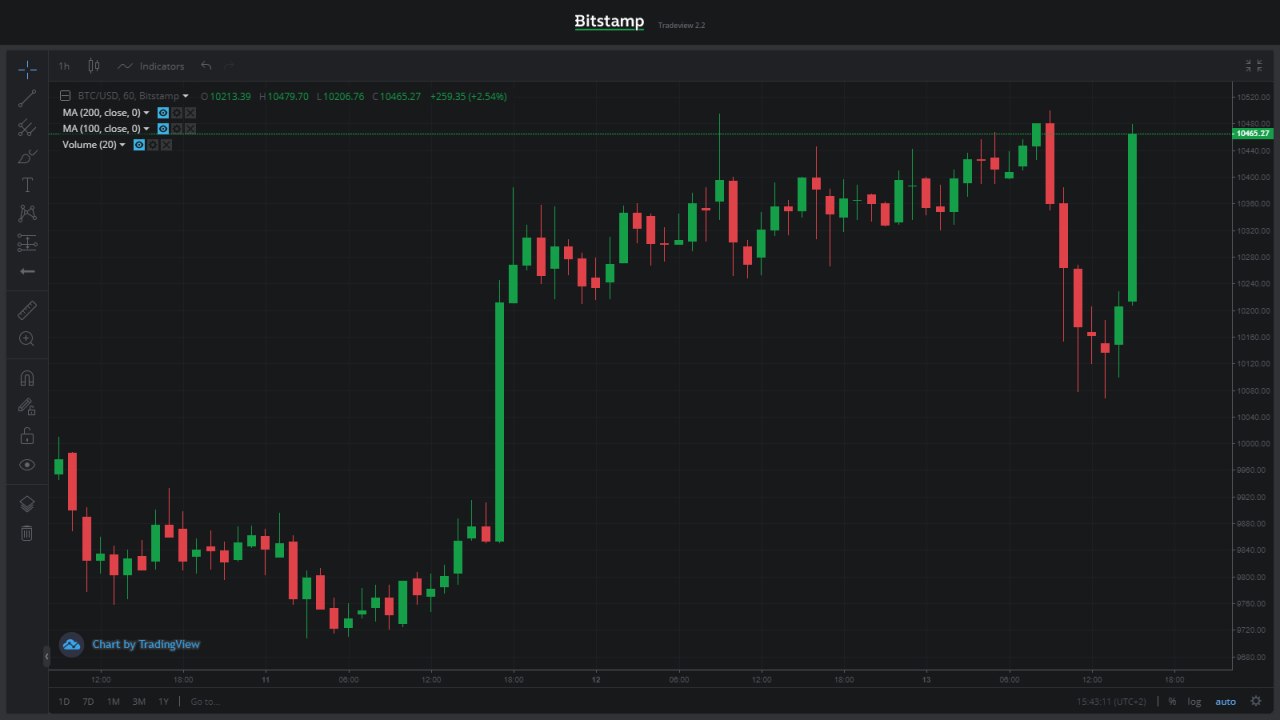The height and width of the screenshot is (720, 1280).
Task: Set range to 3M
Action: click(x=139, y=701)
